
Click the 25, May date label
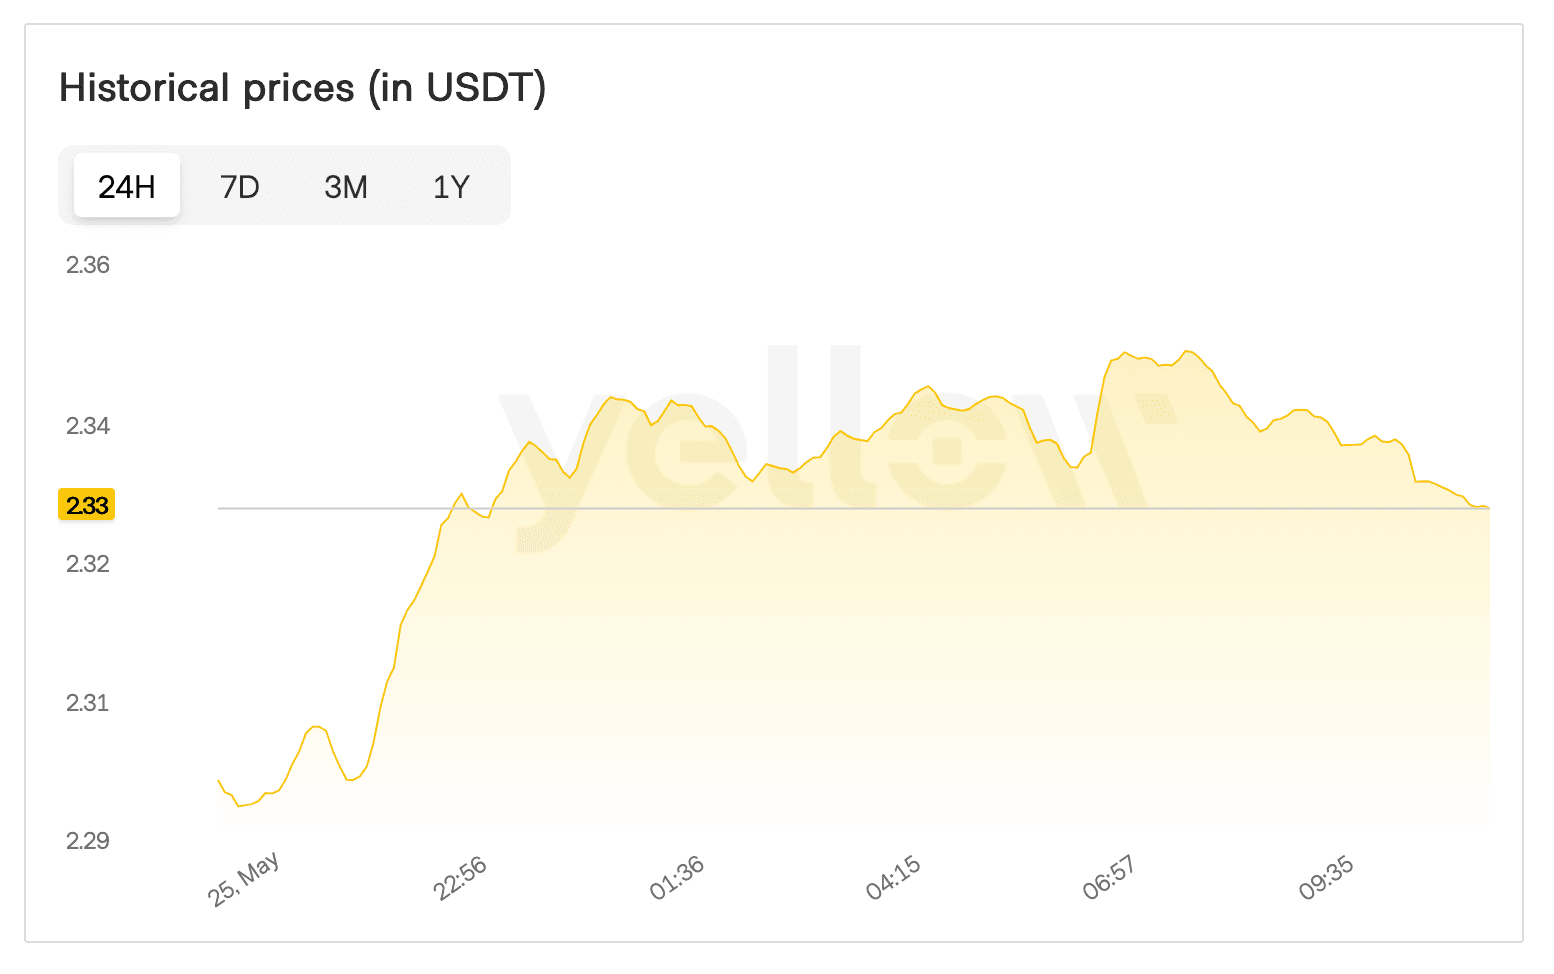pos(244,879)
